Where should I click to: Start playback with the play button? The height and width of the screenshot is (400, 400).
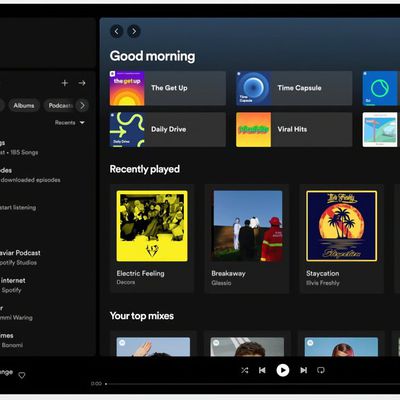283,370
